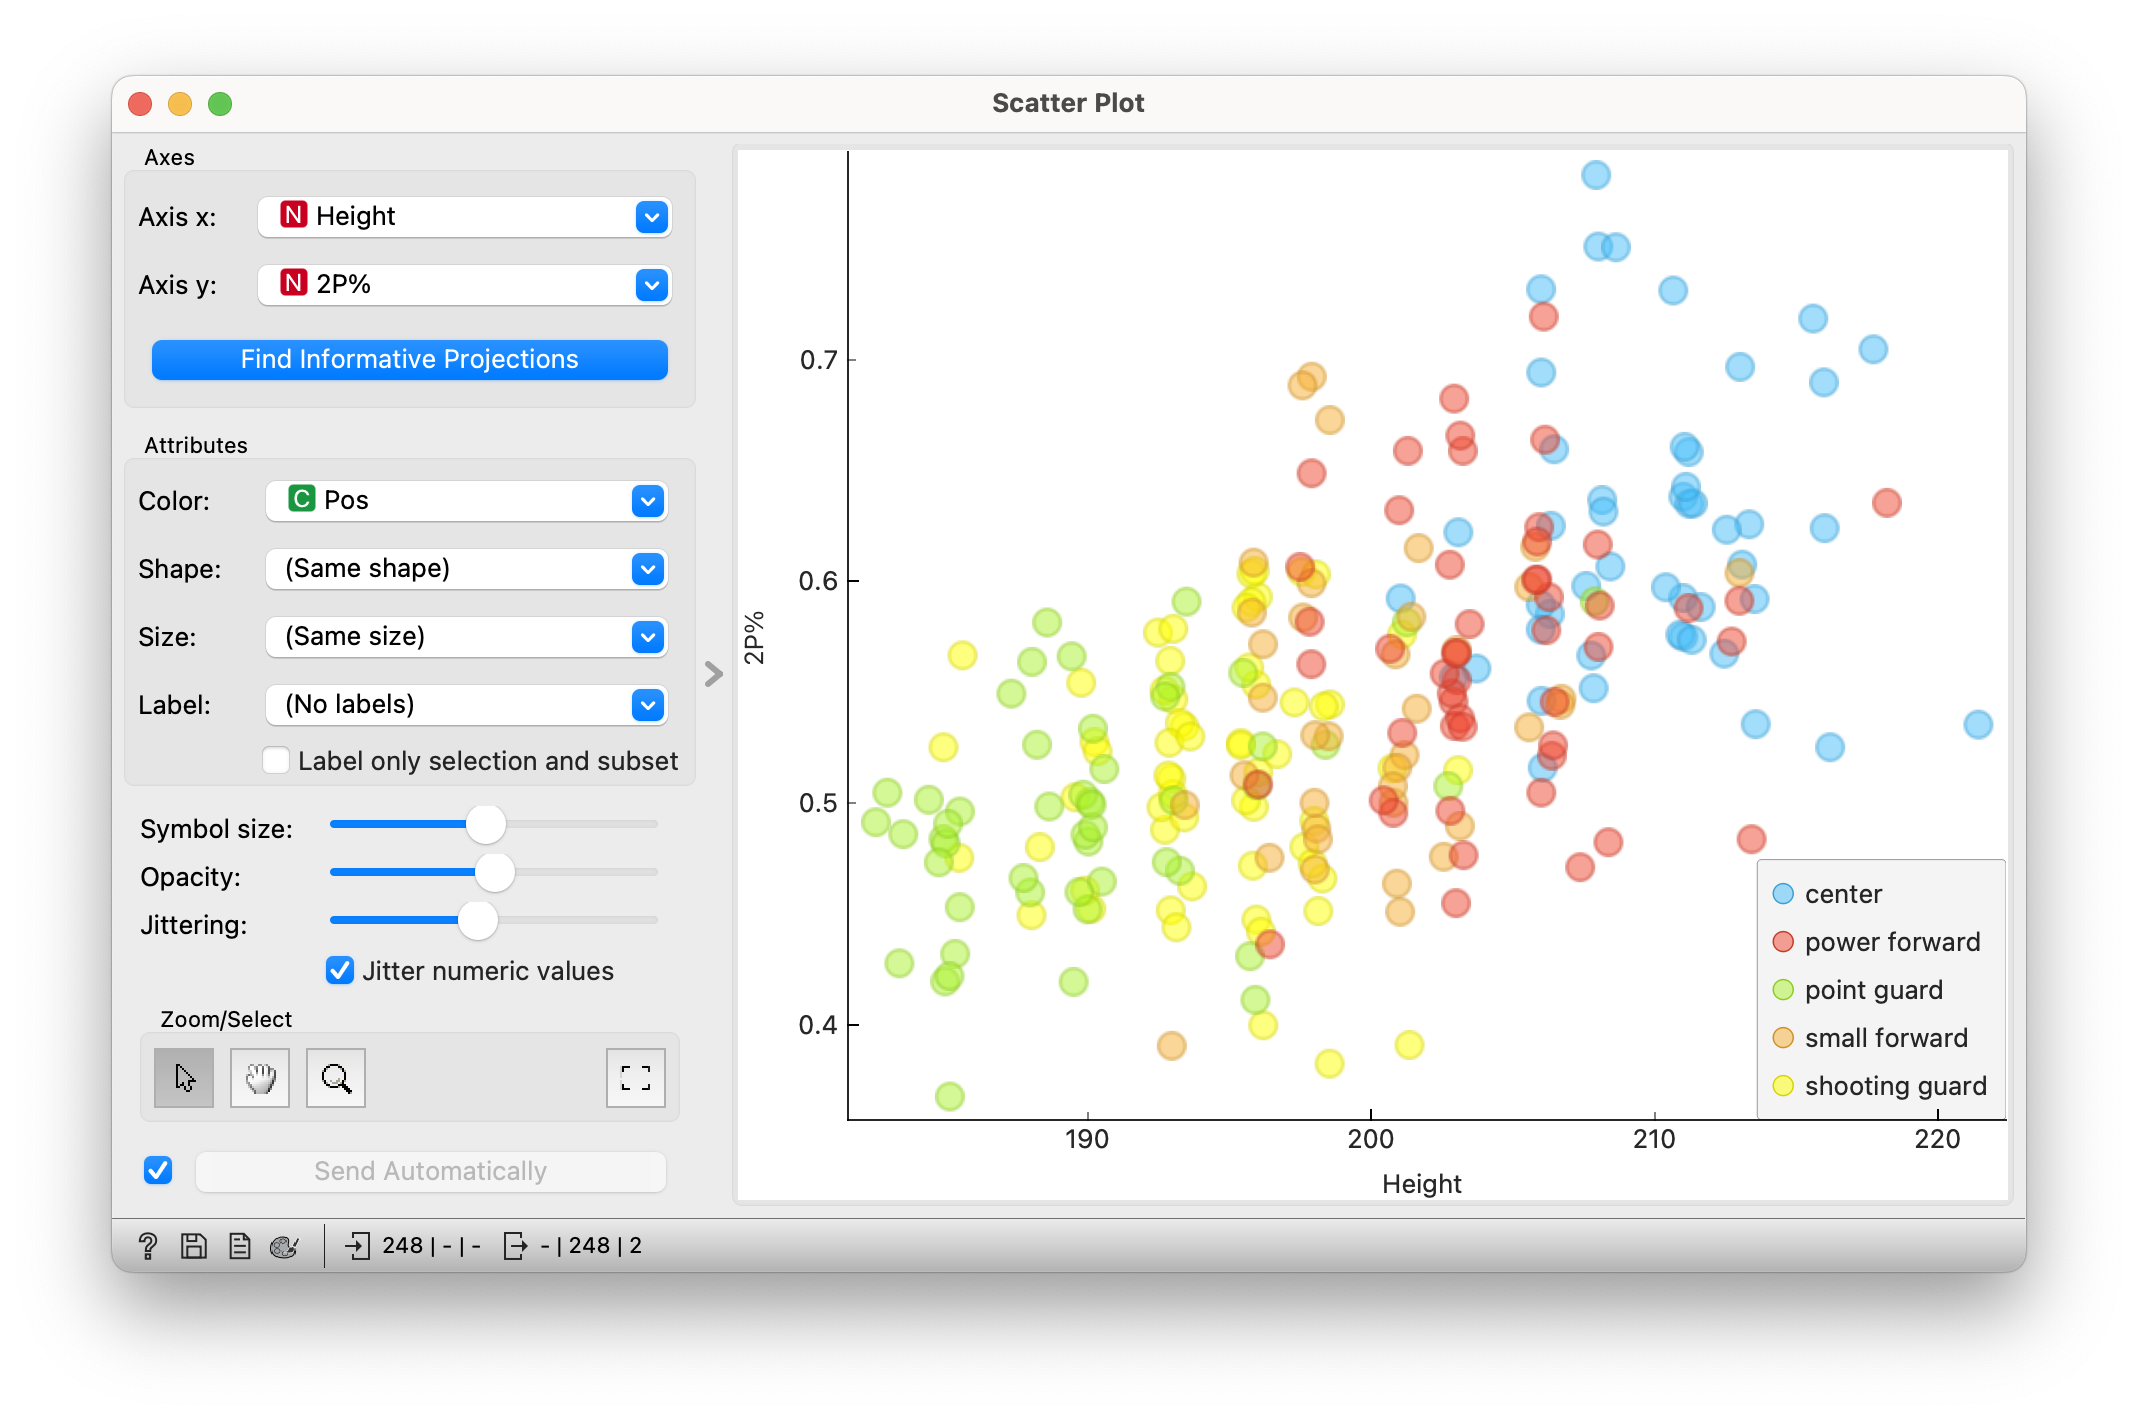Reset zoom with the fit-to-view icon
Viewport: 2138px width, 1420px height.
(x=636, y=1077)
